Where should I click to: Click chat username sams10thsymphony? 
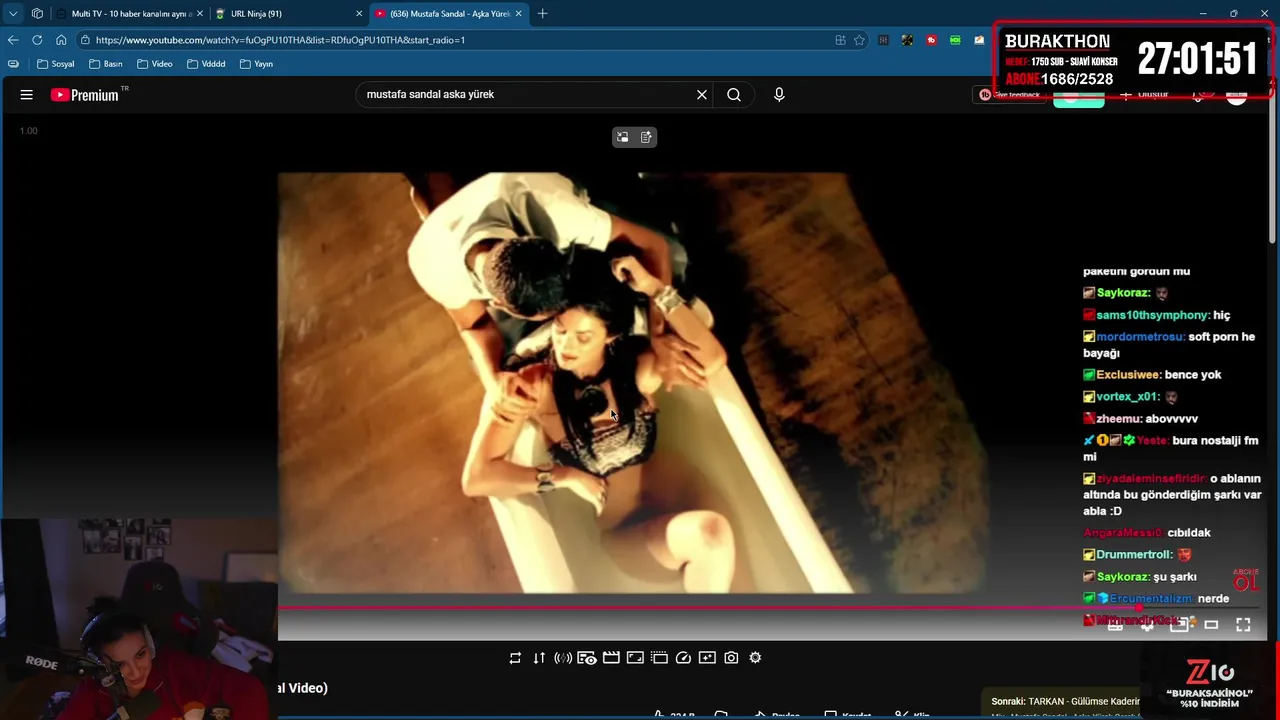point(1153,315)
